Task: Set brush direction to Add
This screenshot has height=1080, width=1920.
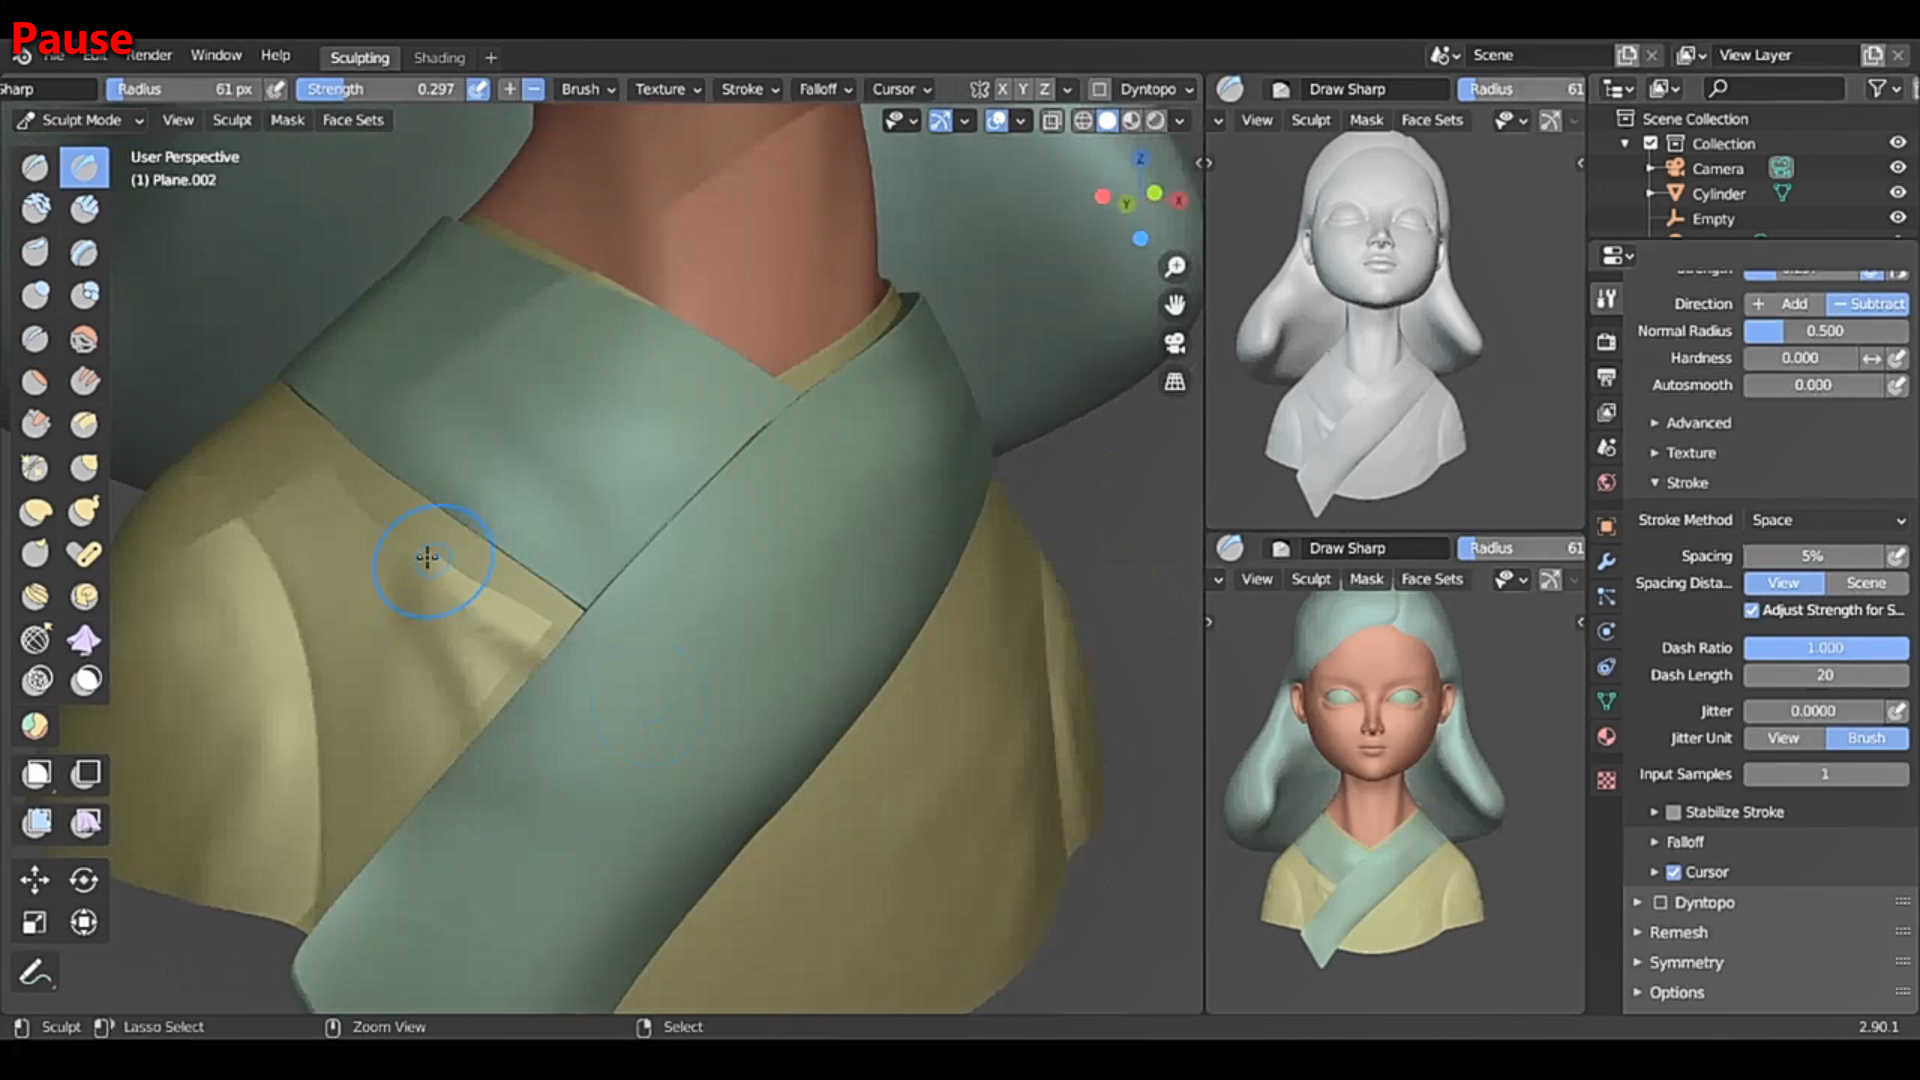Action: click(1785, 304)
